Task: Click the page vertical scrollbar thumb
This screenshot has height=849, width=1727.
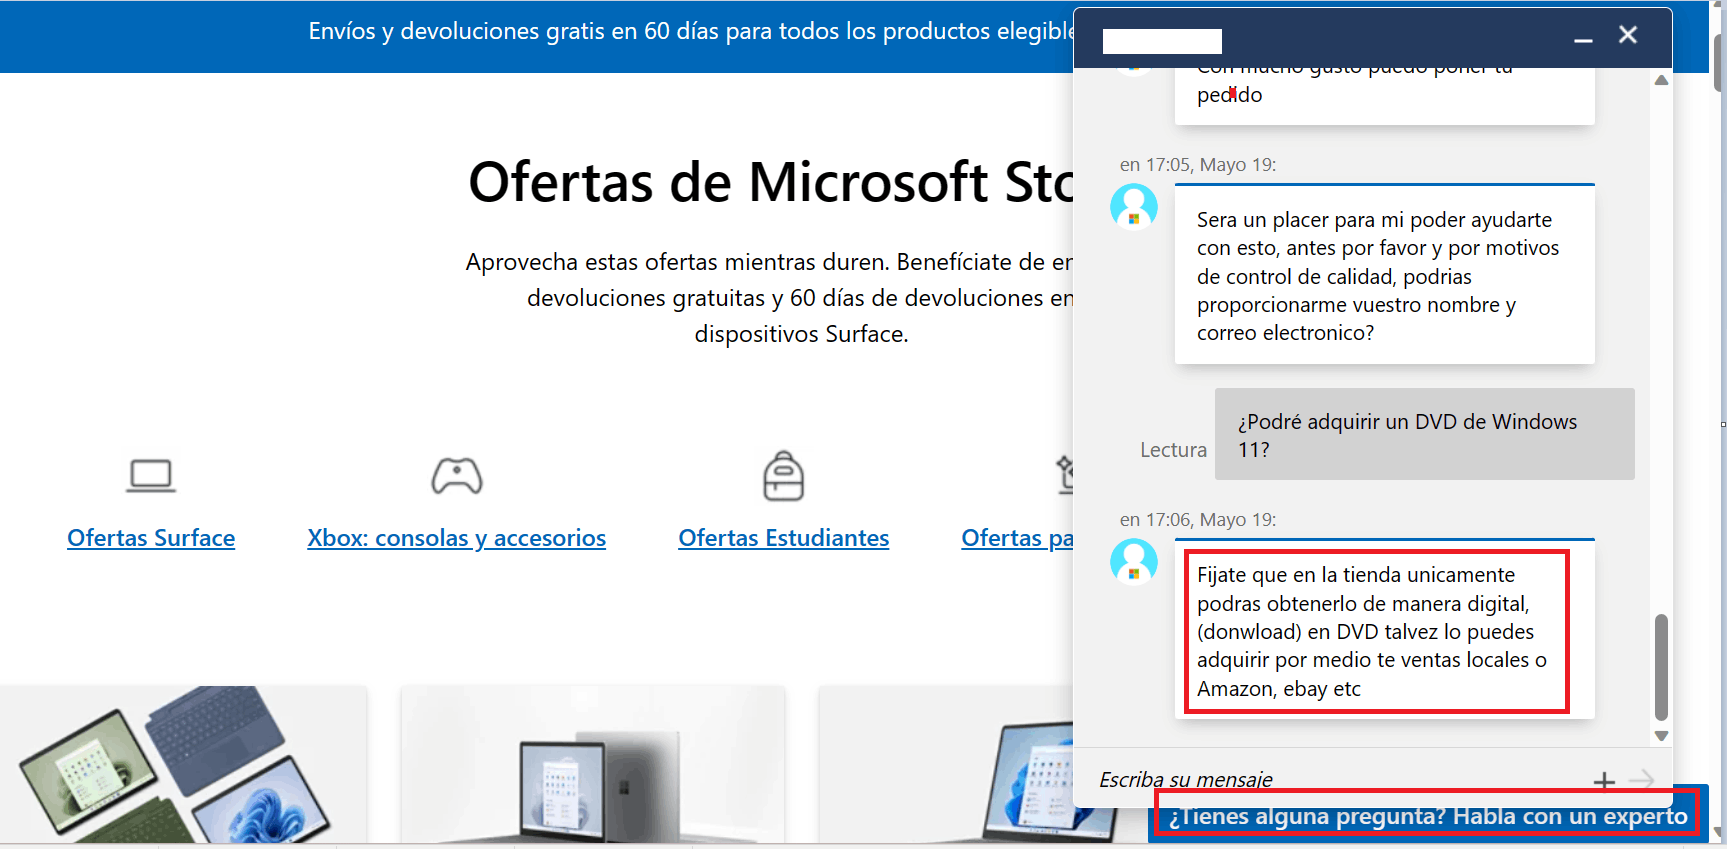Action: pos(1719,65)
